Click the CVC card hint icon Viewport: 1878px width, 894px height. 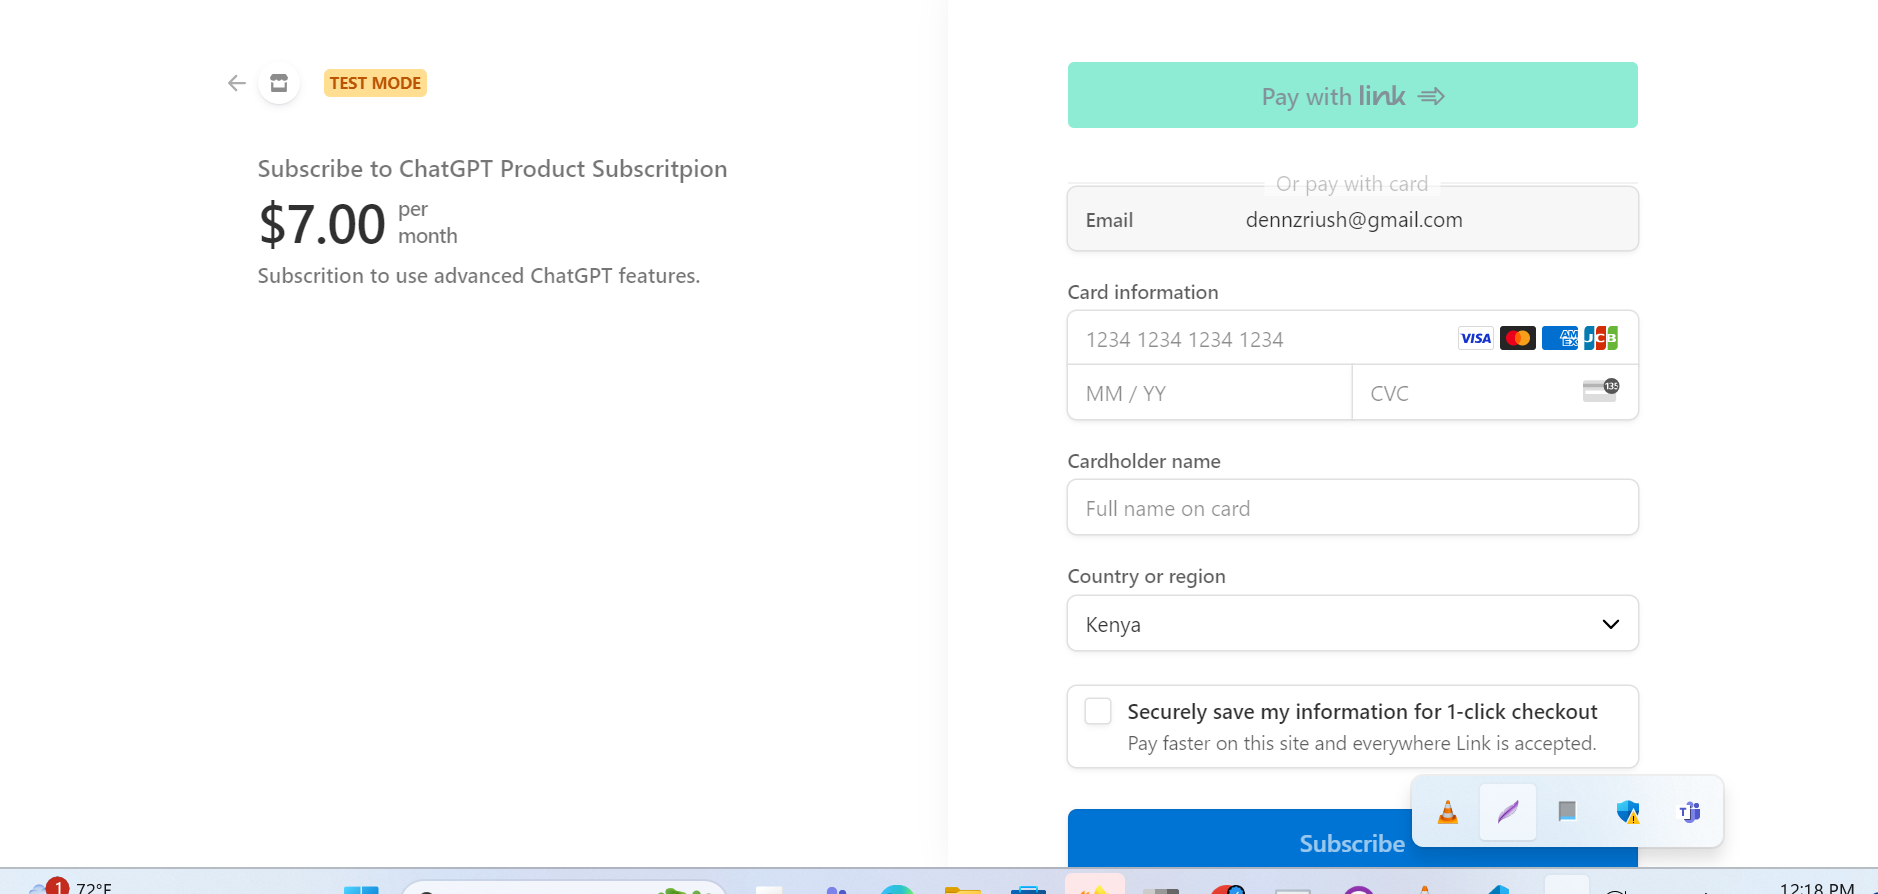1601,390
